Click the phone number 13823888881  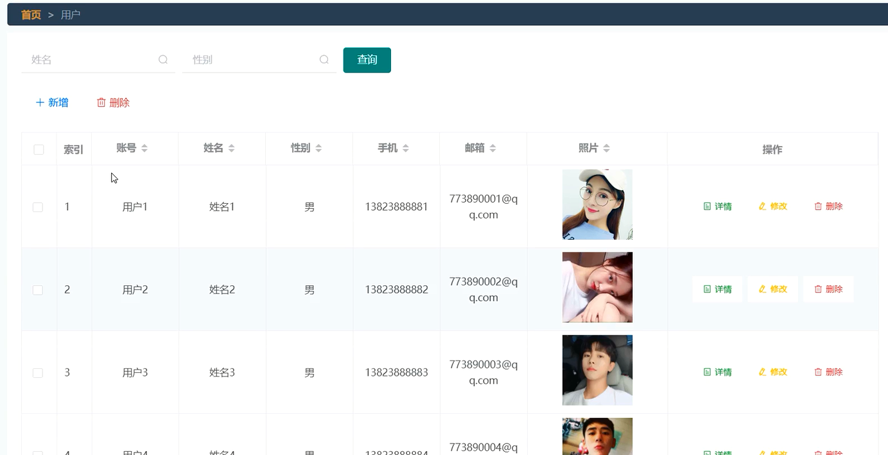click(x=396, y=207)
